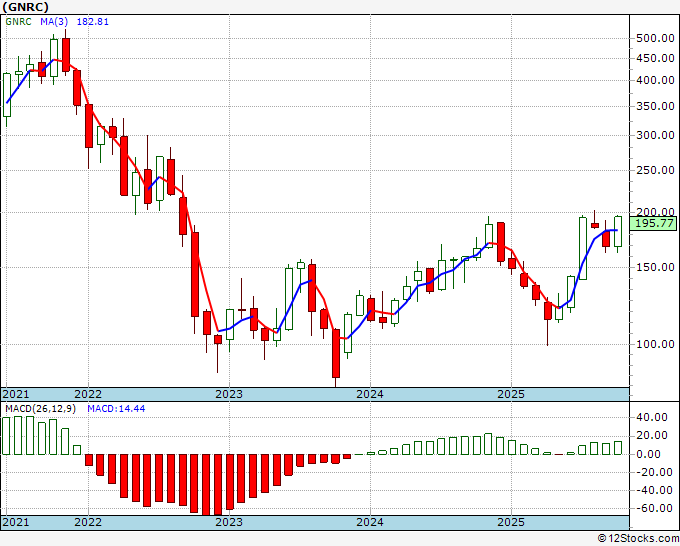Click the 2021 marker on MACD timeline

[16, 522]
